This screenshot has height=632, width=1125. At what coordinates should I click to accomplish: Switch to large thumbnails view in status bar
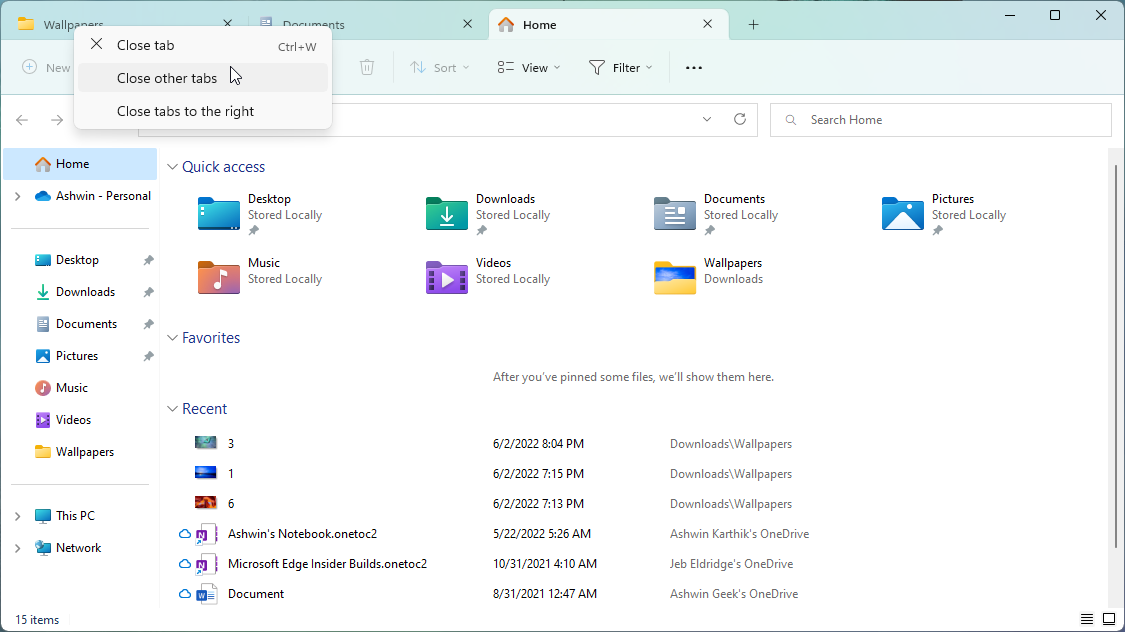1108,619
